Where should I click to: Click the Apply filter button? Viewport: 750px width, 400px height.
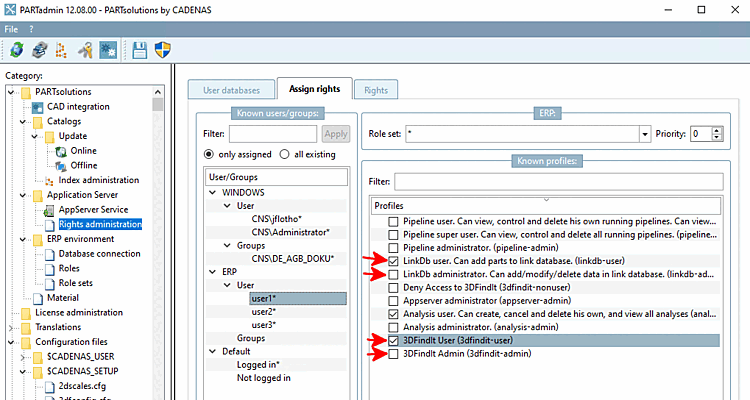(x=336, y=134)
